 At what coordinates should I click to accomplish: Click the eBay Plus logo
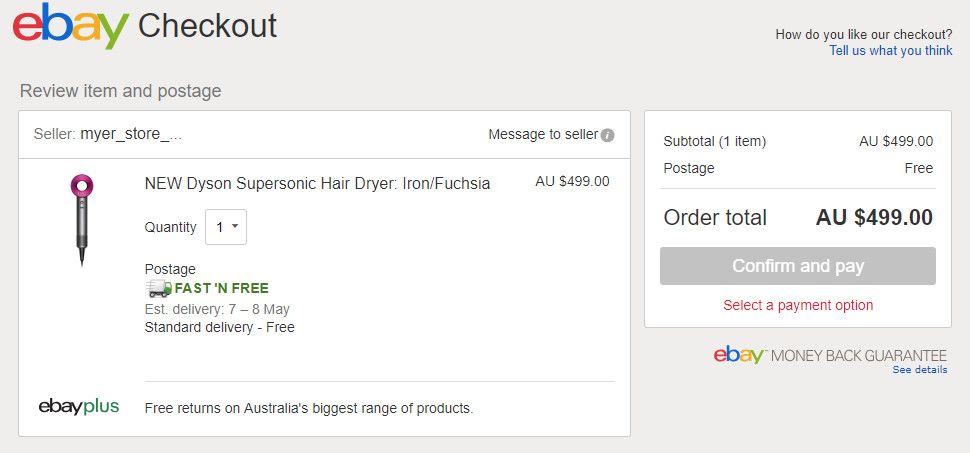coord(79,406)
